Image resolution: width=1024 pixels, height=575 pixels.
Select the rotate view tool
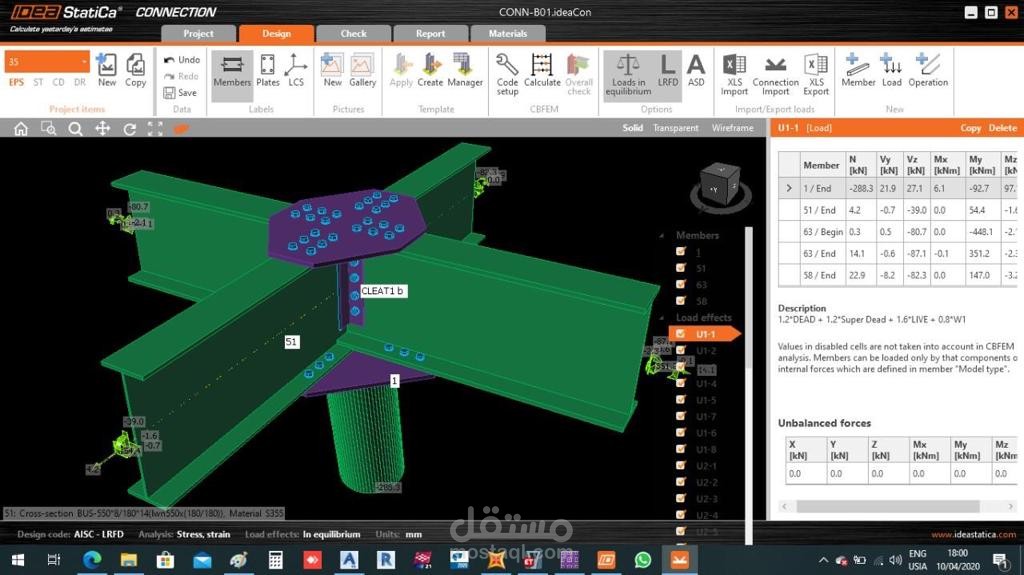pyautogui.click(x=130, y=129)
